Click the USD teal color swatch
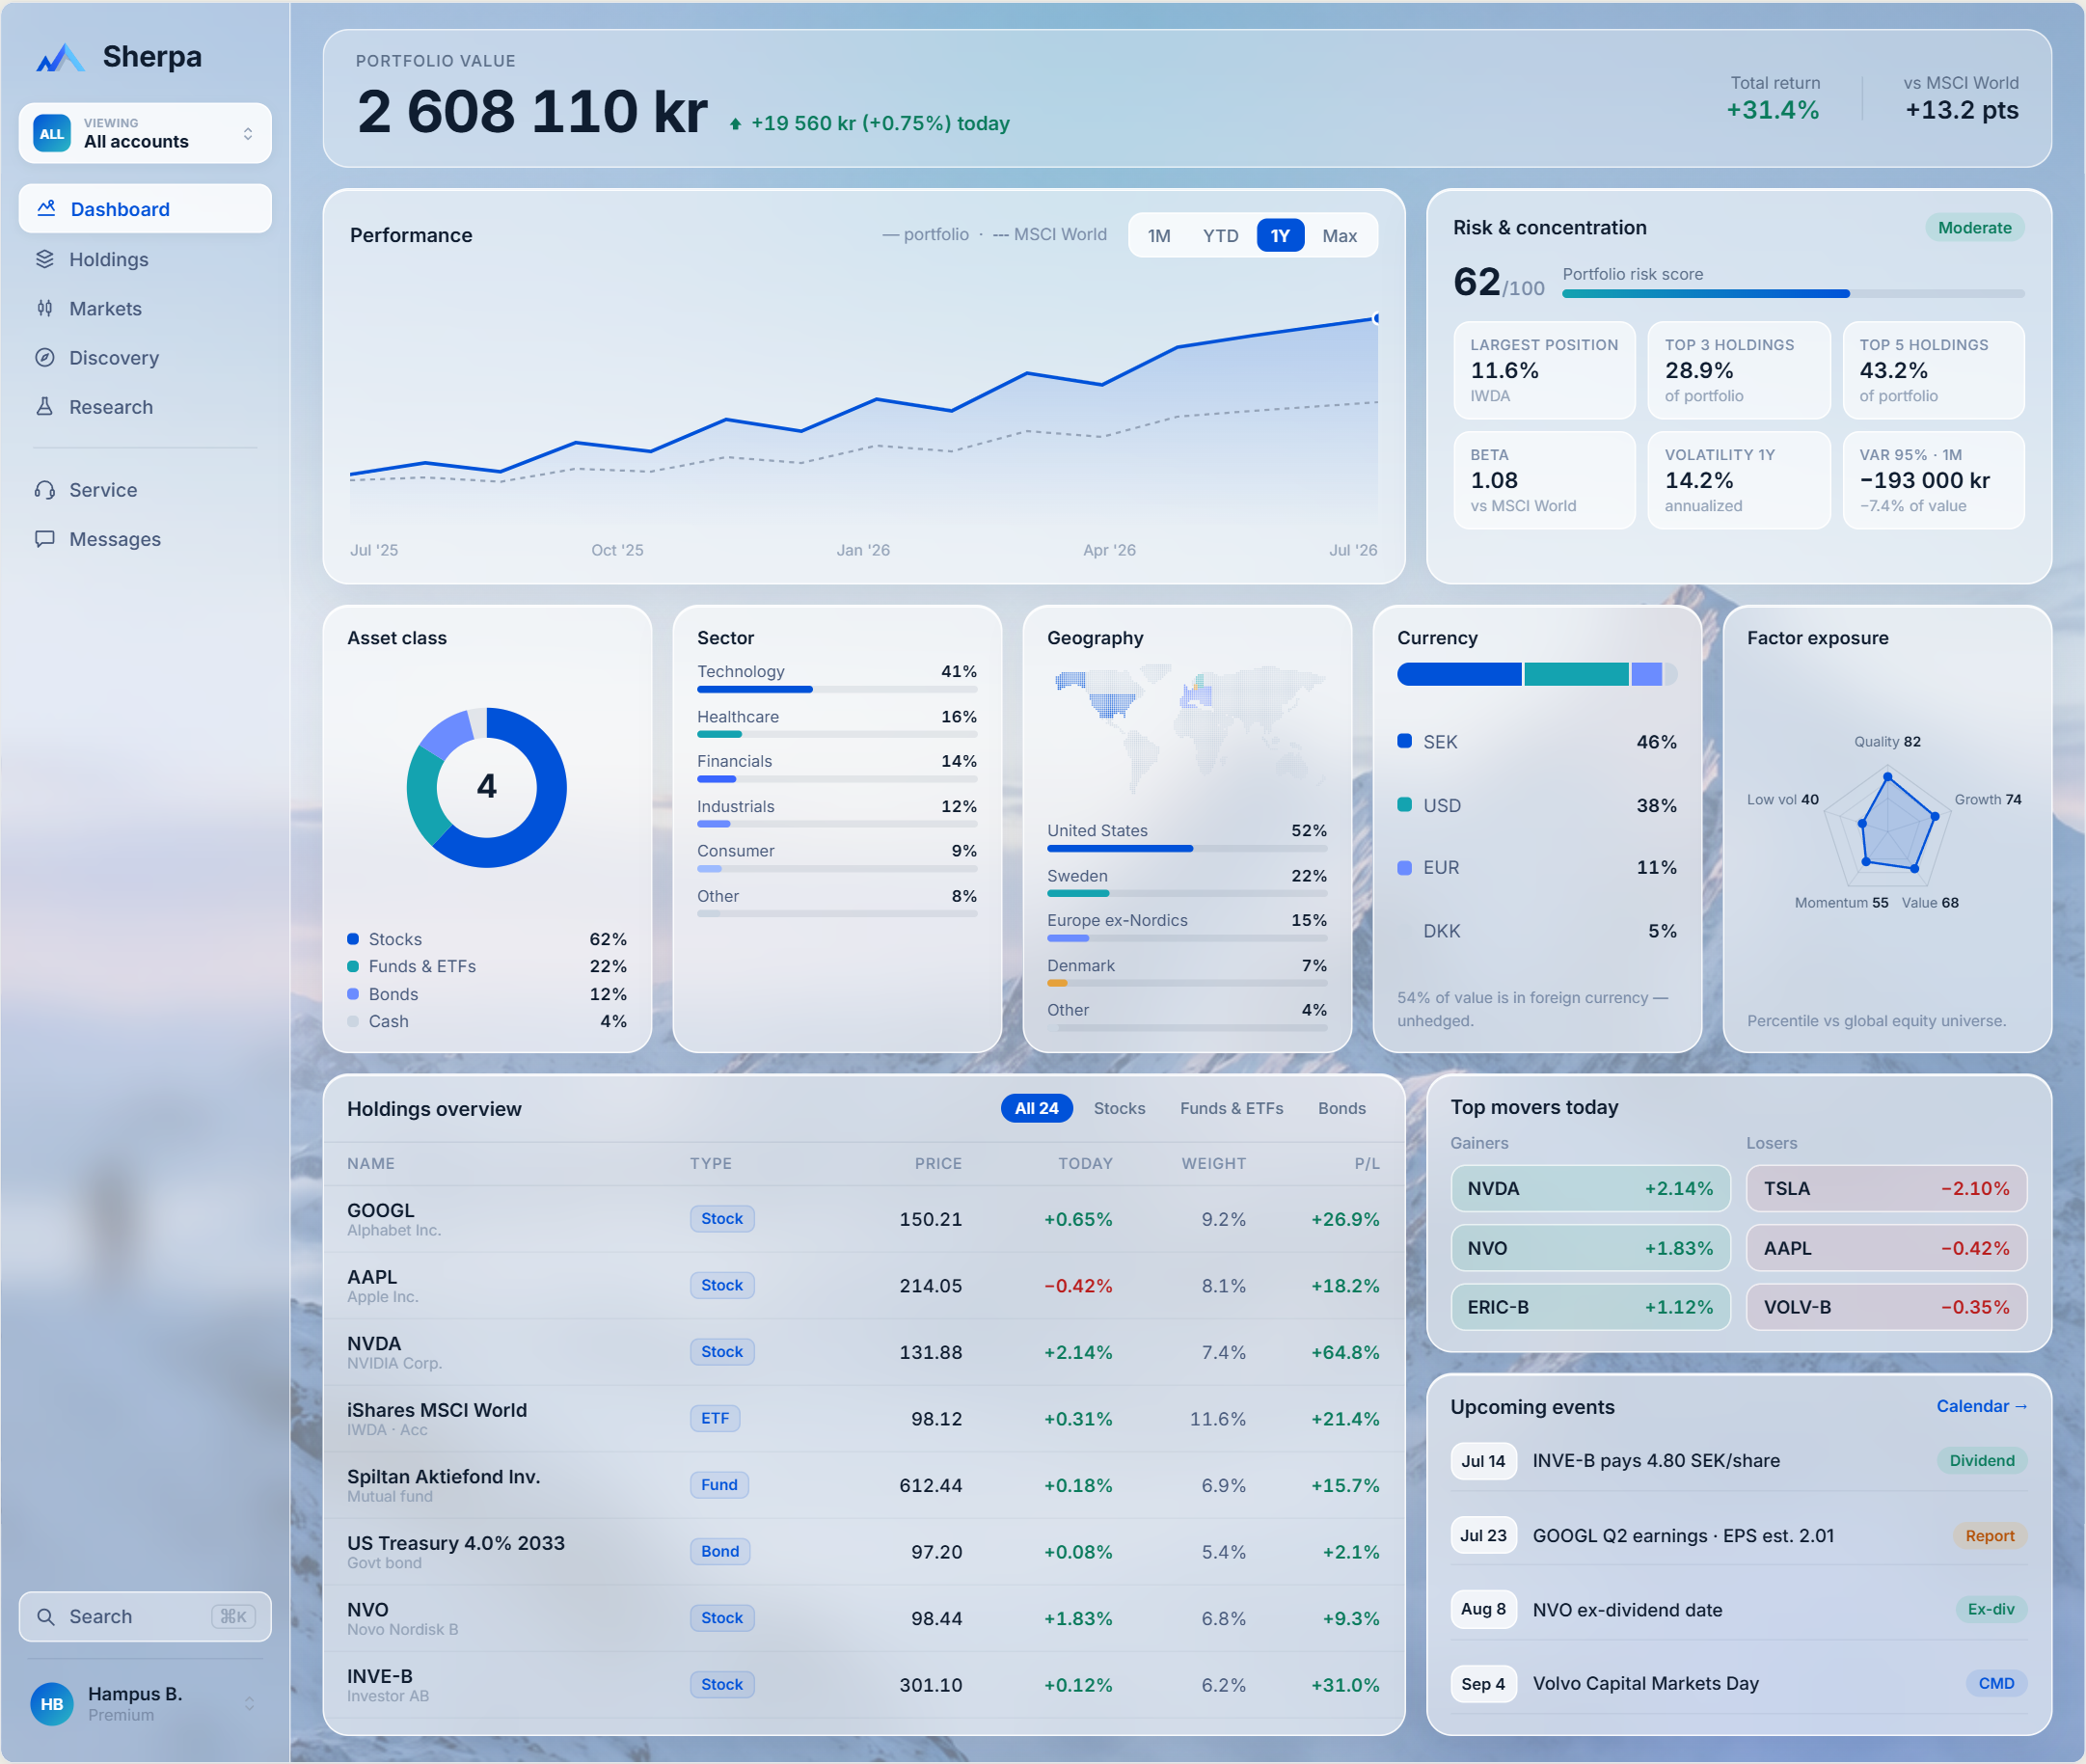Image resolution: width=2086 pixels, height=1764 pixels. [x=1404, y=804]
